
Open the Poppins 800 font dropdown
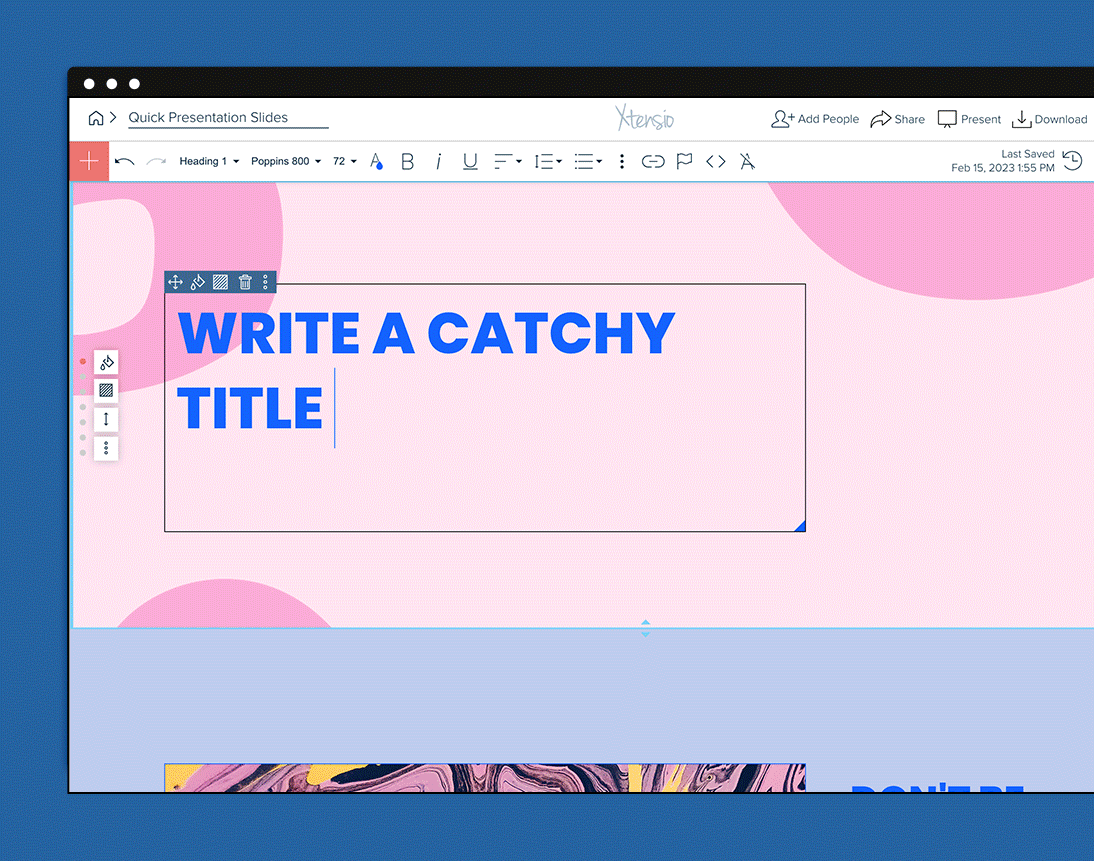[x=286, y=161]
